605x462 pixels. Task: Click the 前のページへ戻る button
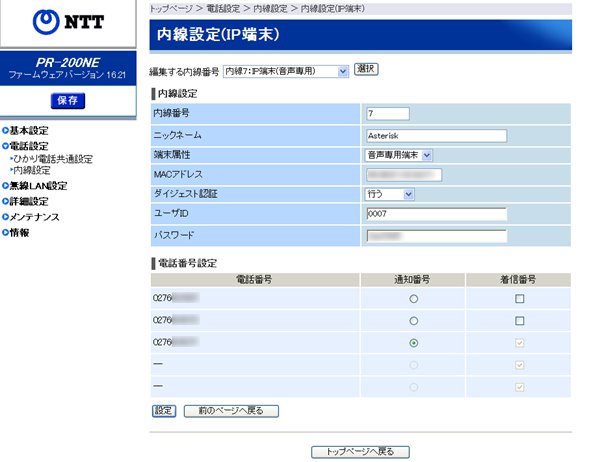coord(231,411)
